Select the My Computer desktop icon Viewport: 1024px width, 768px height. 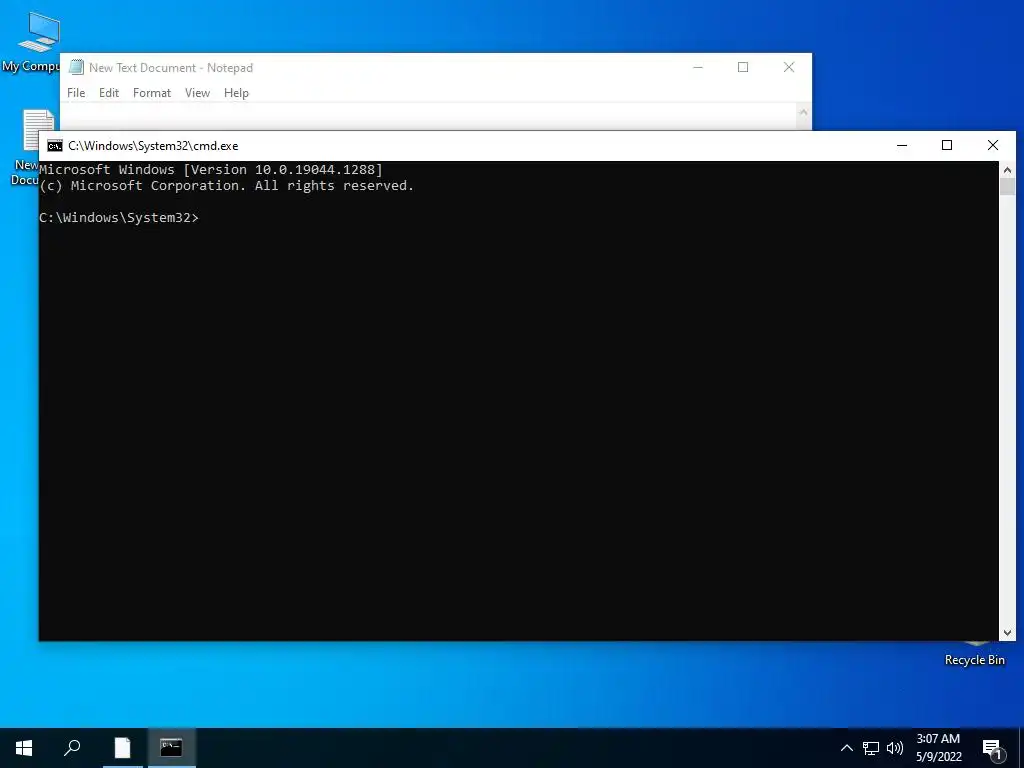pyautogui.click(x=33, y=40)
